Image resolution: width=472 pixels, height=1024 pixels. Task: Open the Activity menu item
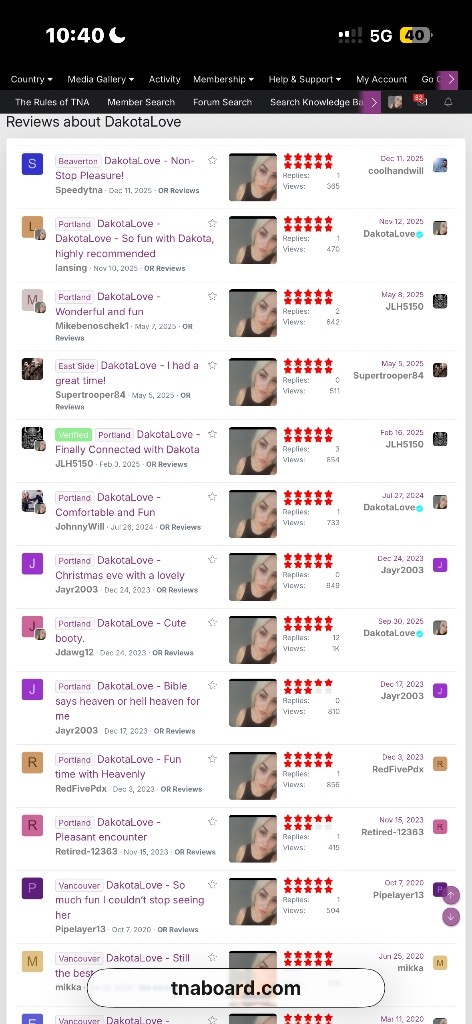tap(165, 79)
